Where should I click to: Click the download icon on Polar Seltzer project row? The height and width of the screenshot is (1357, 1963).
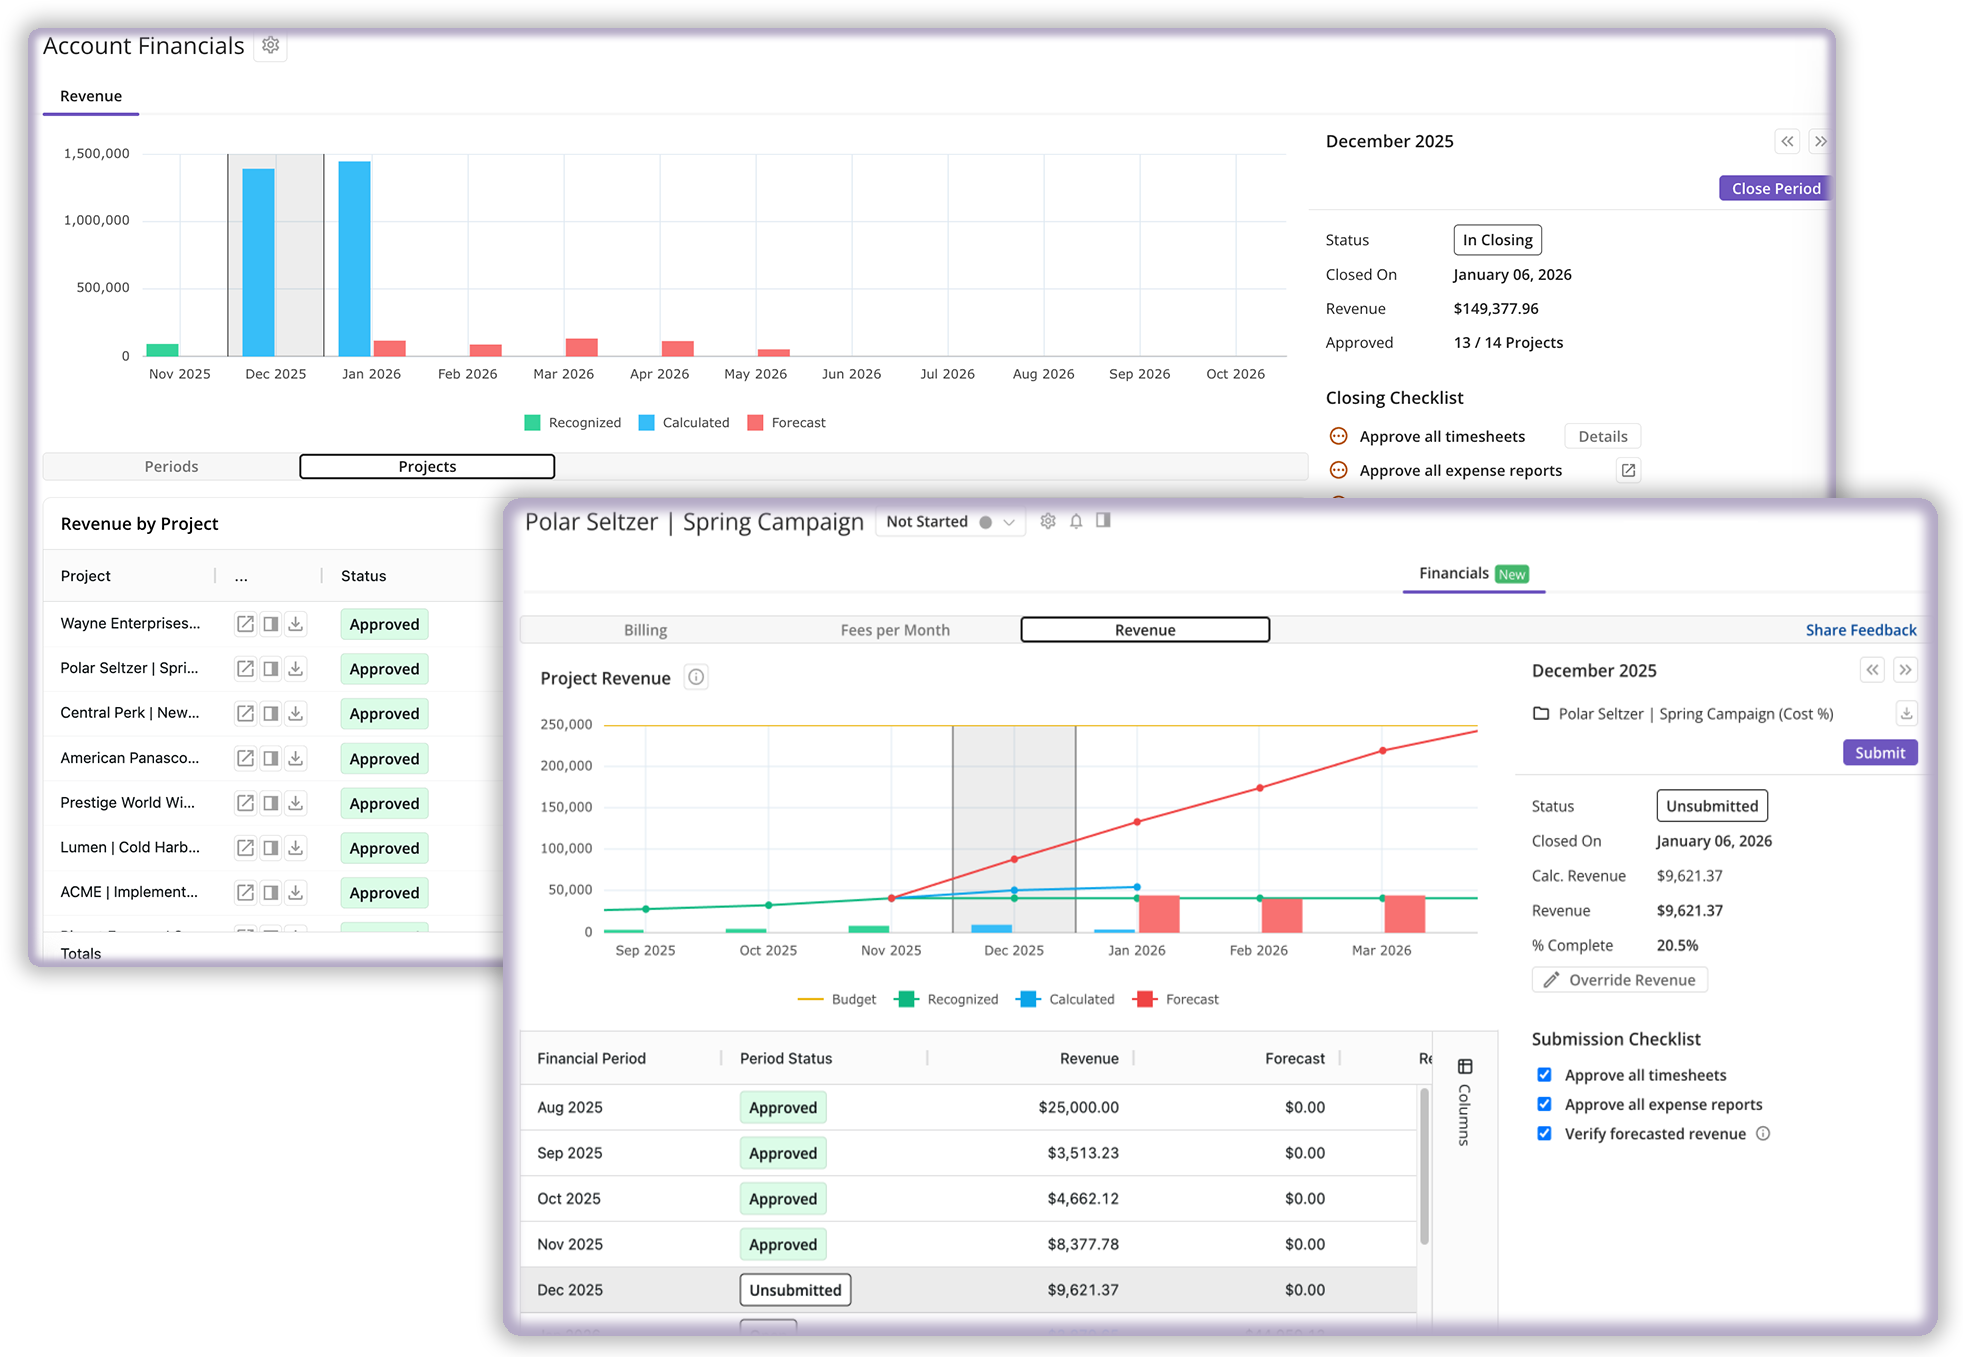pos(295,668)
